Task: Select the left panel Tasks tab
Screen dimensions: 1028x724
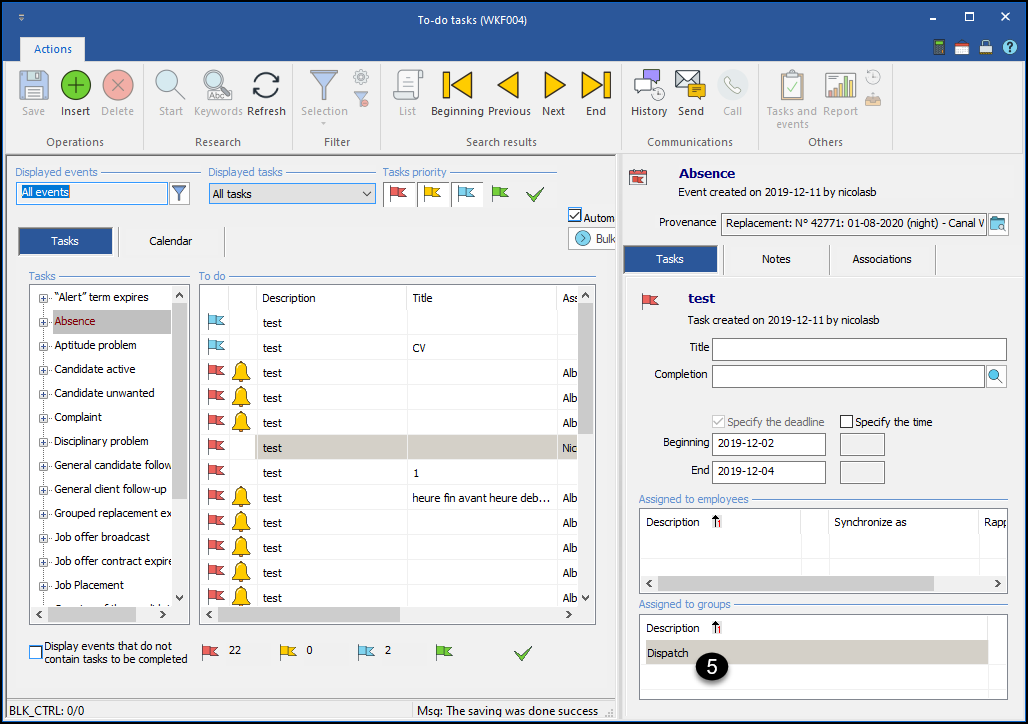Action: coord(65,241)
